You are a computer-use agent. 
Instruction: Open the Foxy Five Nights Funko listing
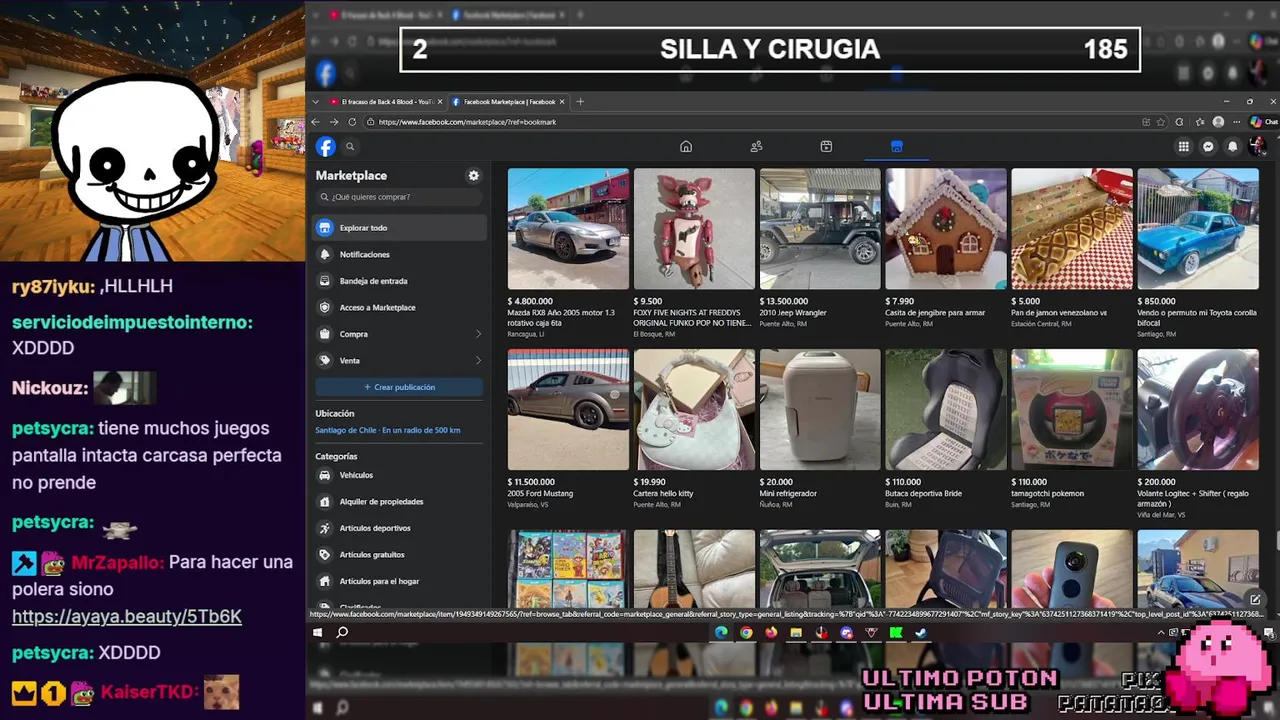coord(694,229)
